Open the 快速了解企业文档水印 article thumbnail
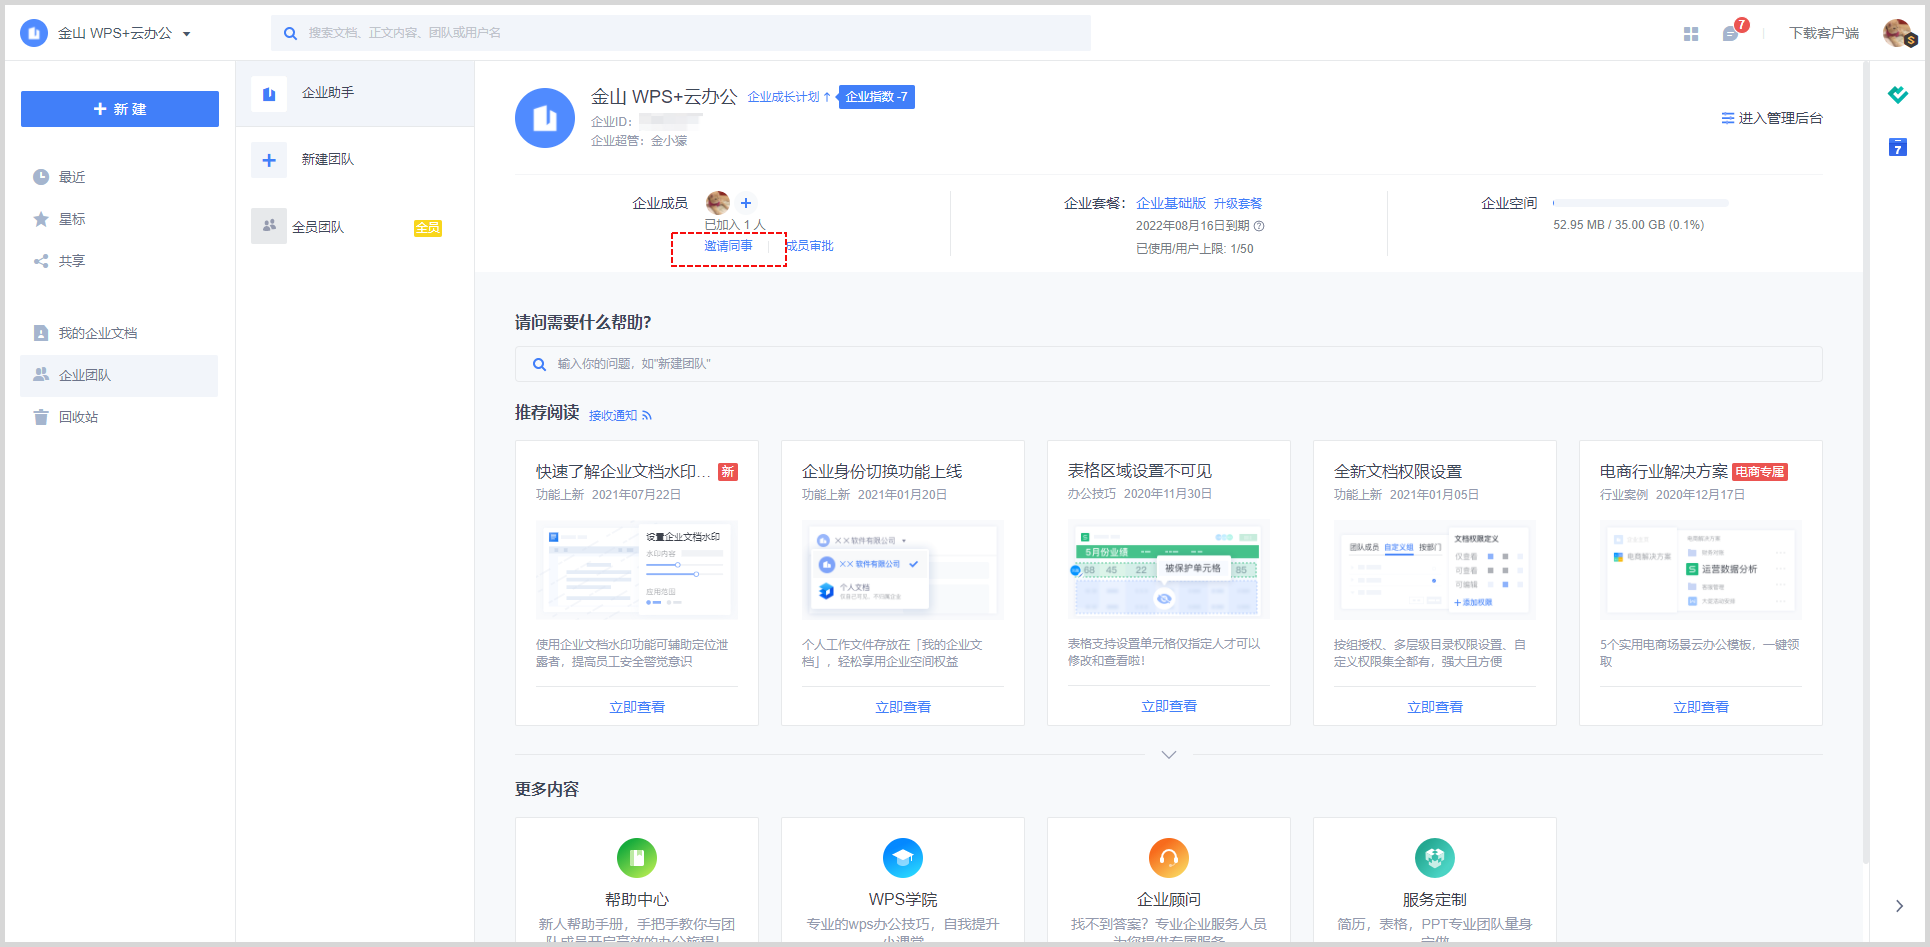 tap(637, 569)
